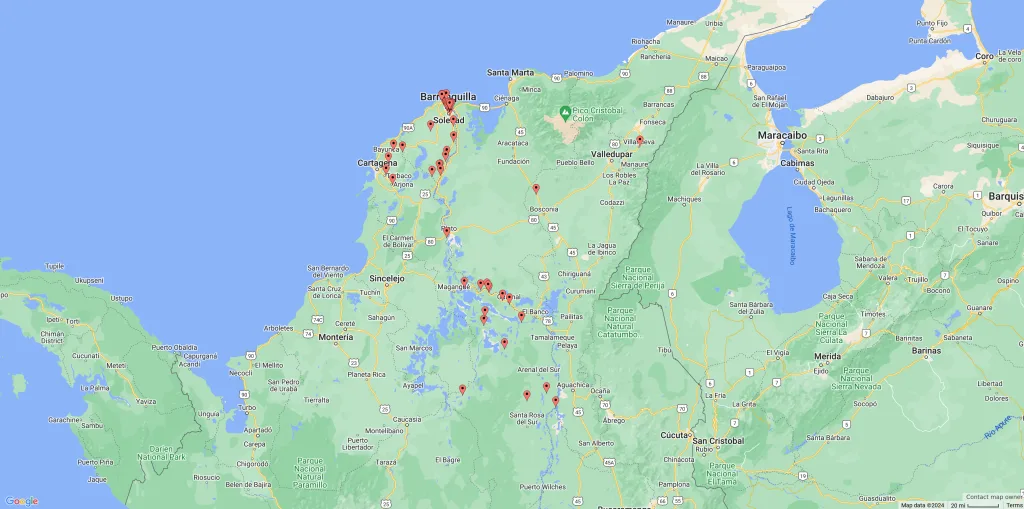The width and height of the screenshot is (1024, 509).
Task: Click the El Carmen de Bolívar label
Action: coord(398,241)
